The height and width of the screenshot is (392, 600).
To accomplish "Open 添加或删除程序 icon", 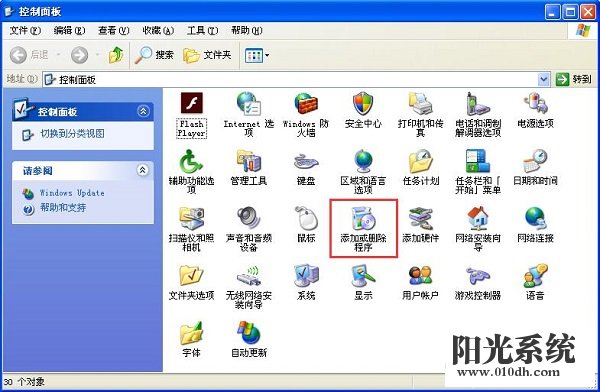I will (x=363, y=218).
